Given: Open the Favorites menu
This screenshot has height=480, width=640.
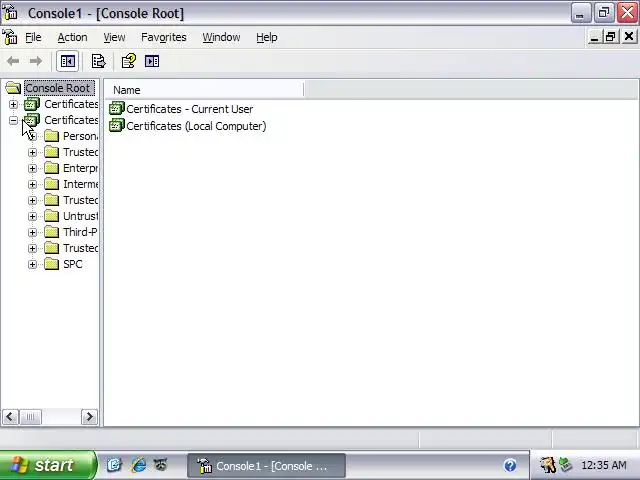Looking at the screenshot, I should pos(164,37).
